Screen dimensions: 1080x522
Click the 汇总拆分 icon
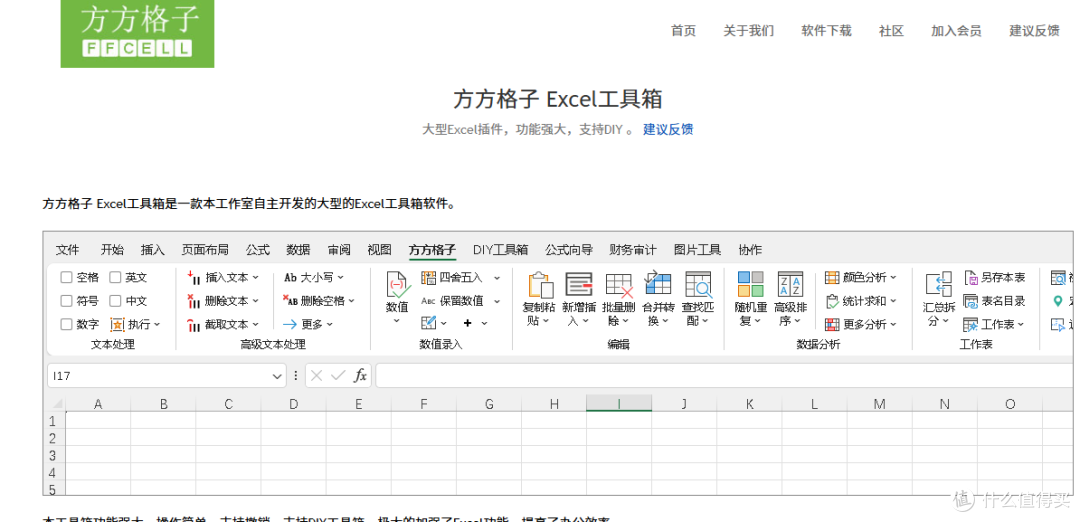pos(939,284)
